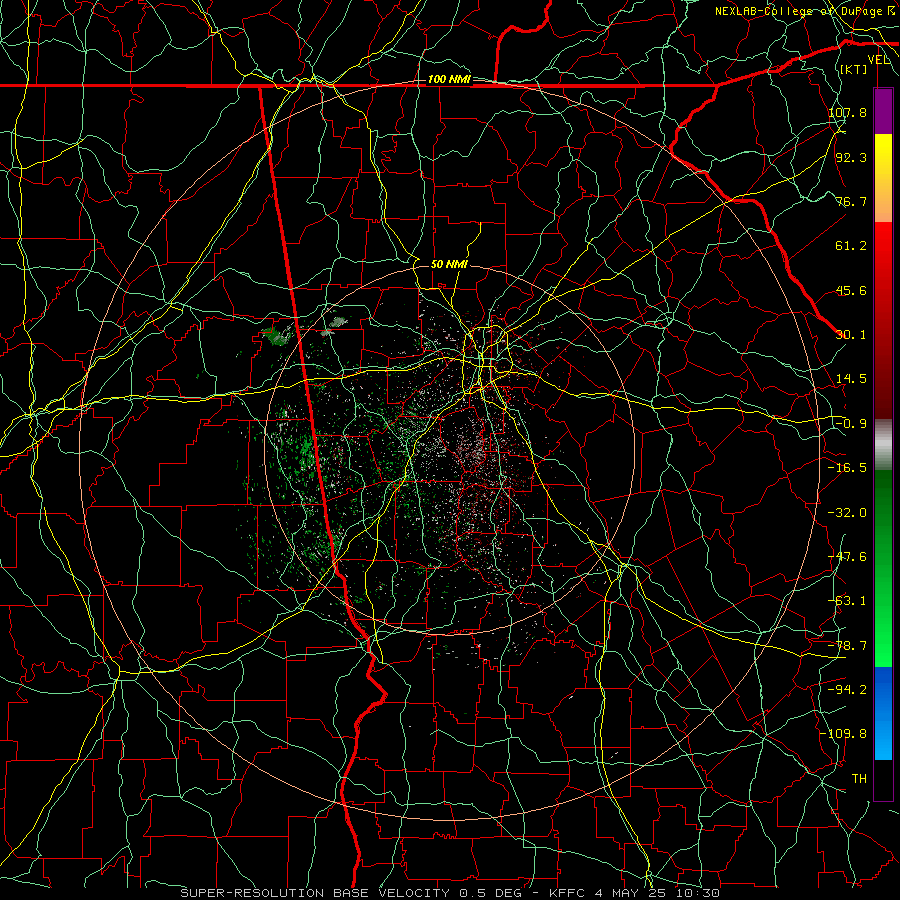Click the -0.9 velocity scale value
The width and height of the screenshot is (900, 900).
[x=851, y=424]
